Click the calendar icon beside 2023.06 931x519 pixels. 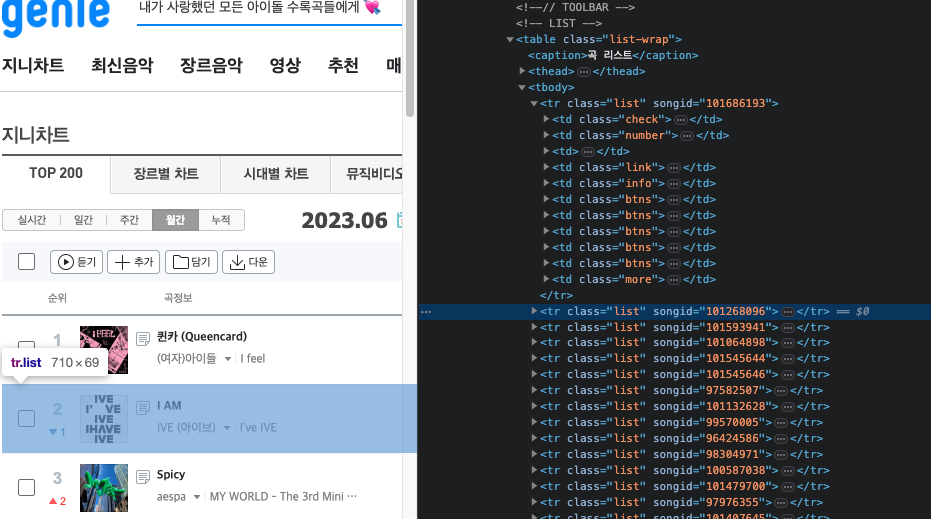pyautogui.click(x=399, y=220)
